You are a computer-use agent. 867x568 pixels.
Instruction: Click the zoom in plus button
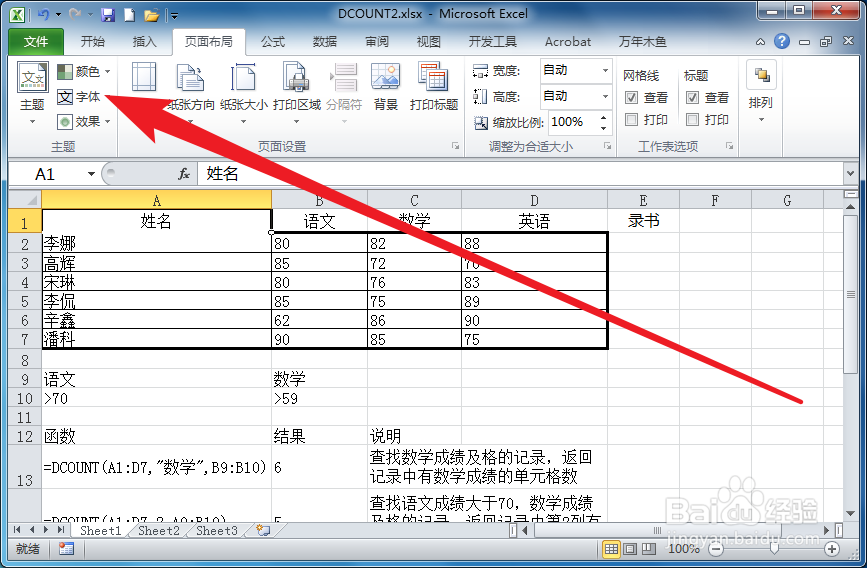(x=832, y=549)
